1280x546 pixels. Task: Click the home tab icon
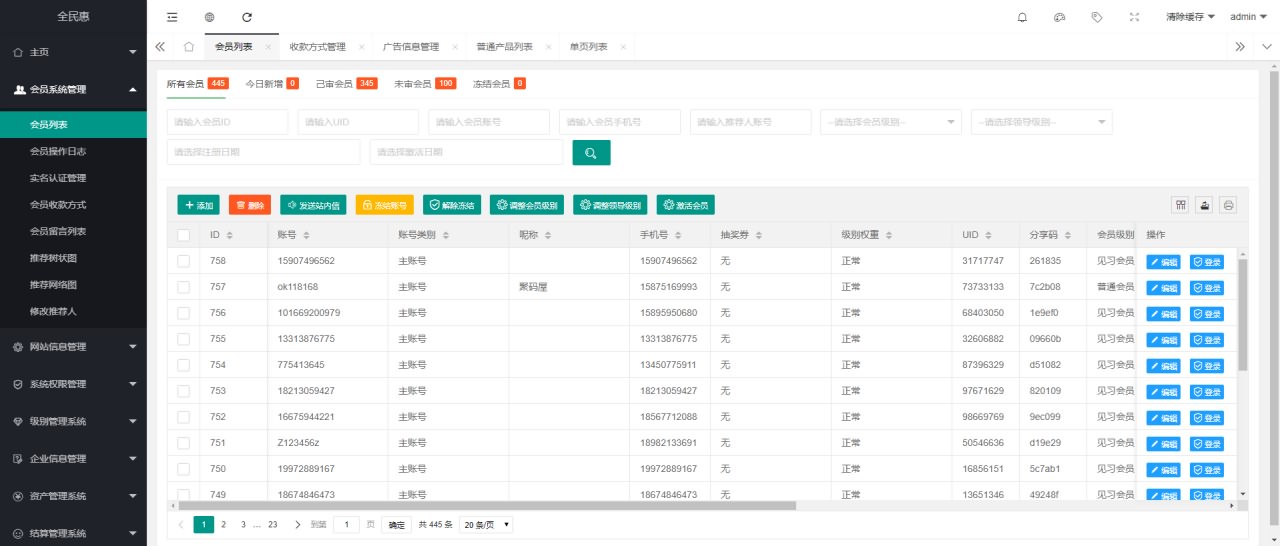click(x=189, y=47)
